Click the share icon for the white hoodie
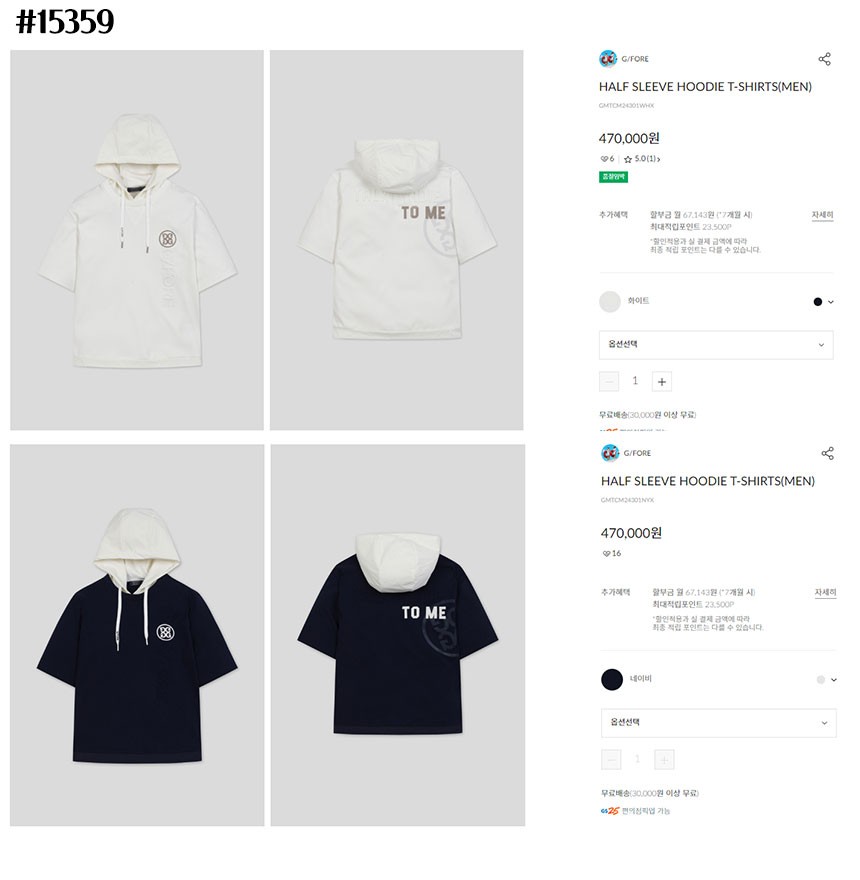 (824, 59)
